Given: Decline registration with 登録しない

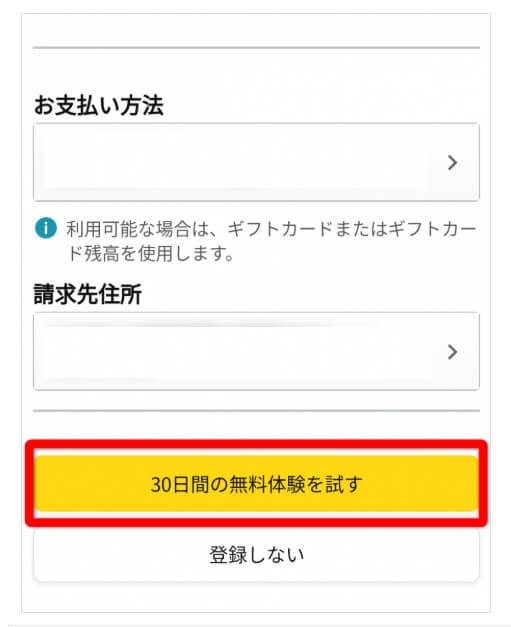Looking at the screenshot, I should [x=256, y=555].
